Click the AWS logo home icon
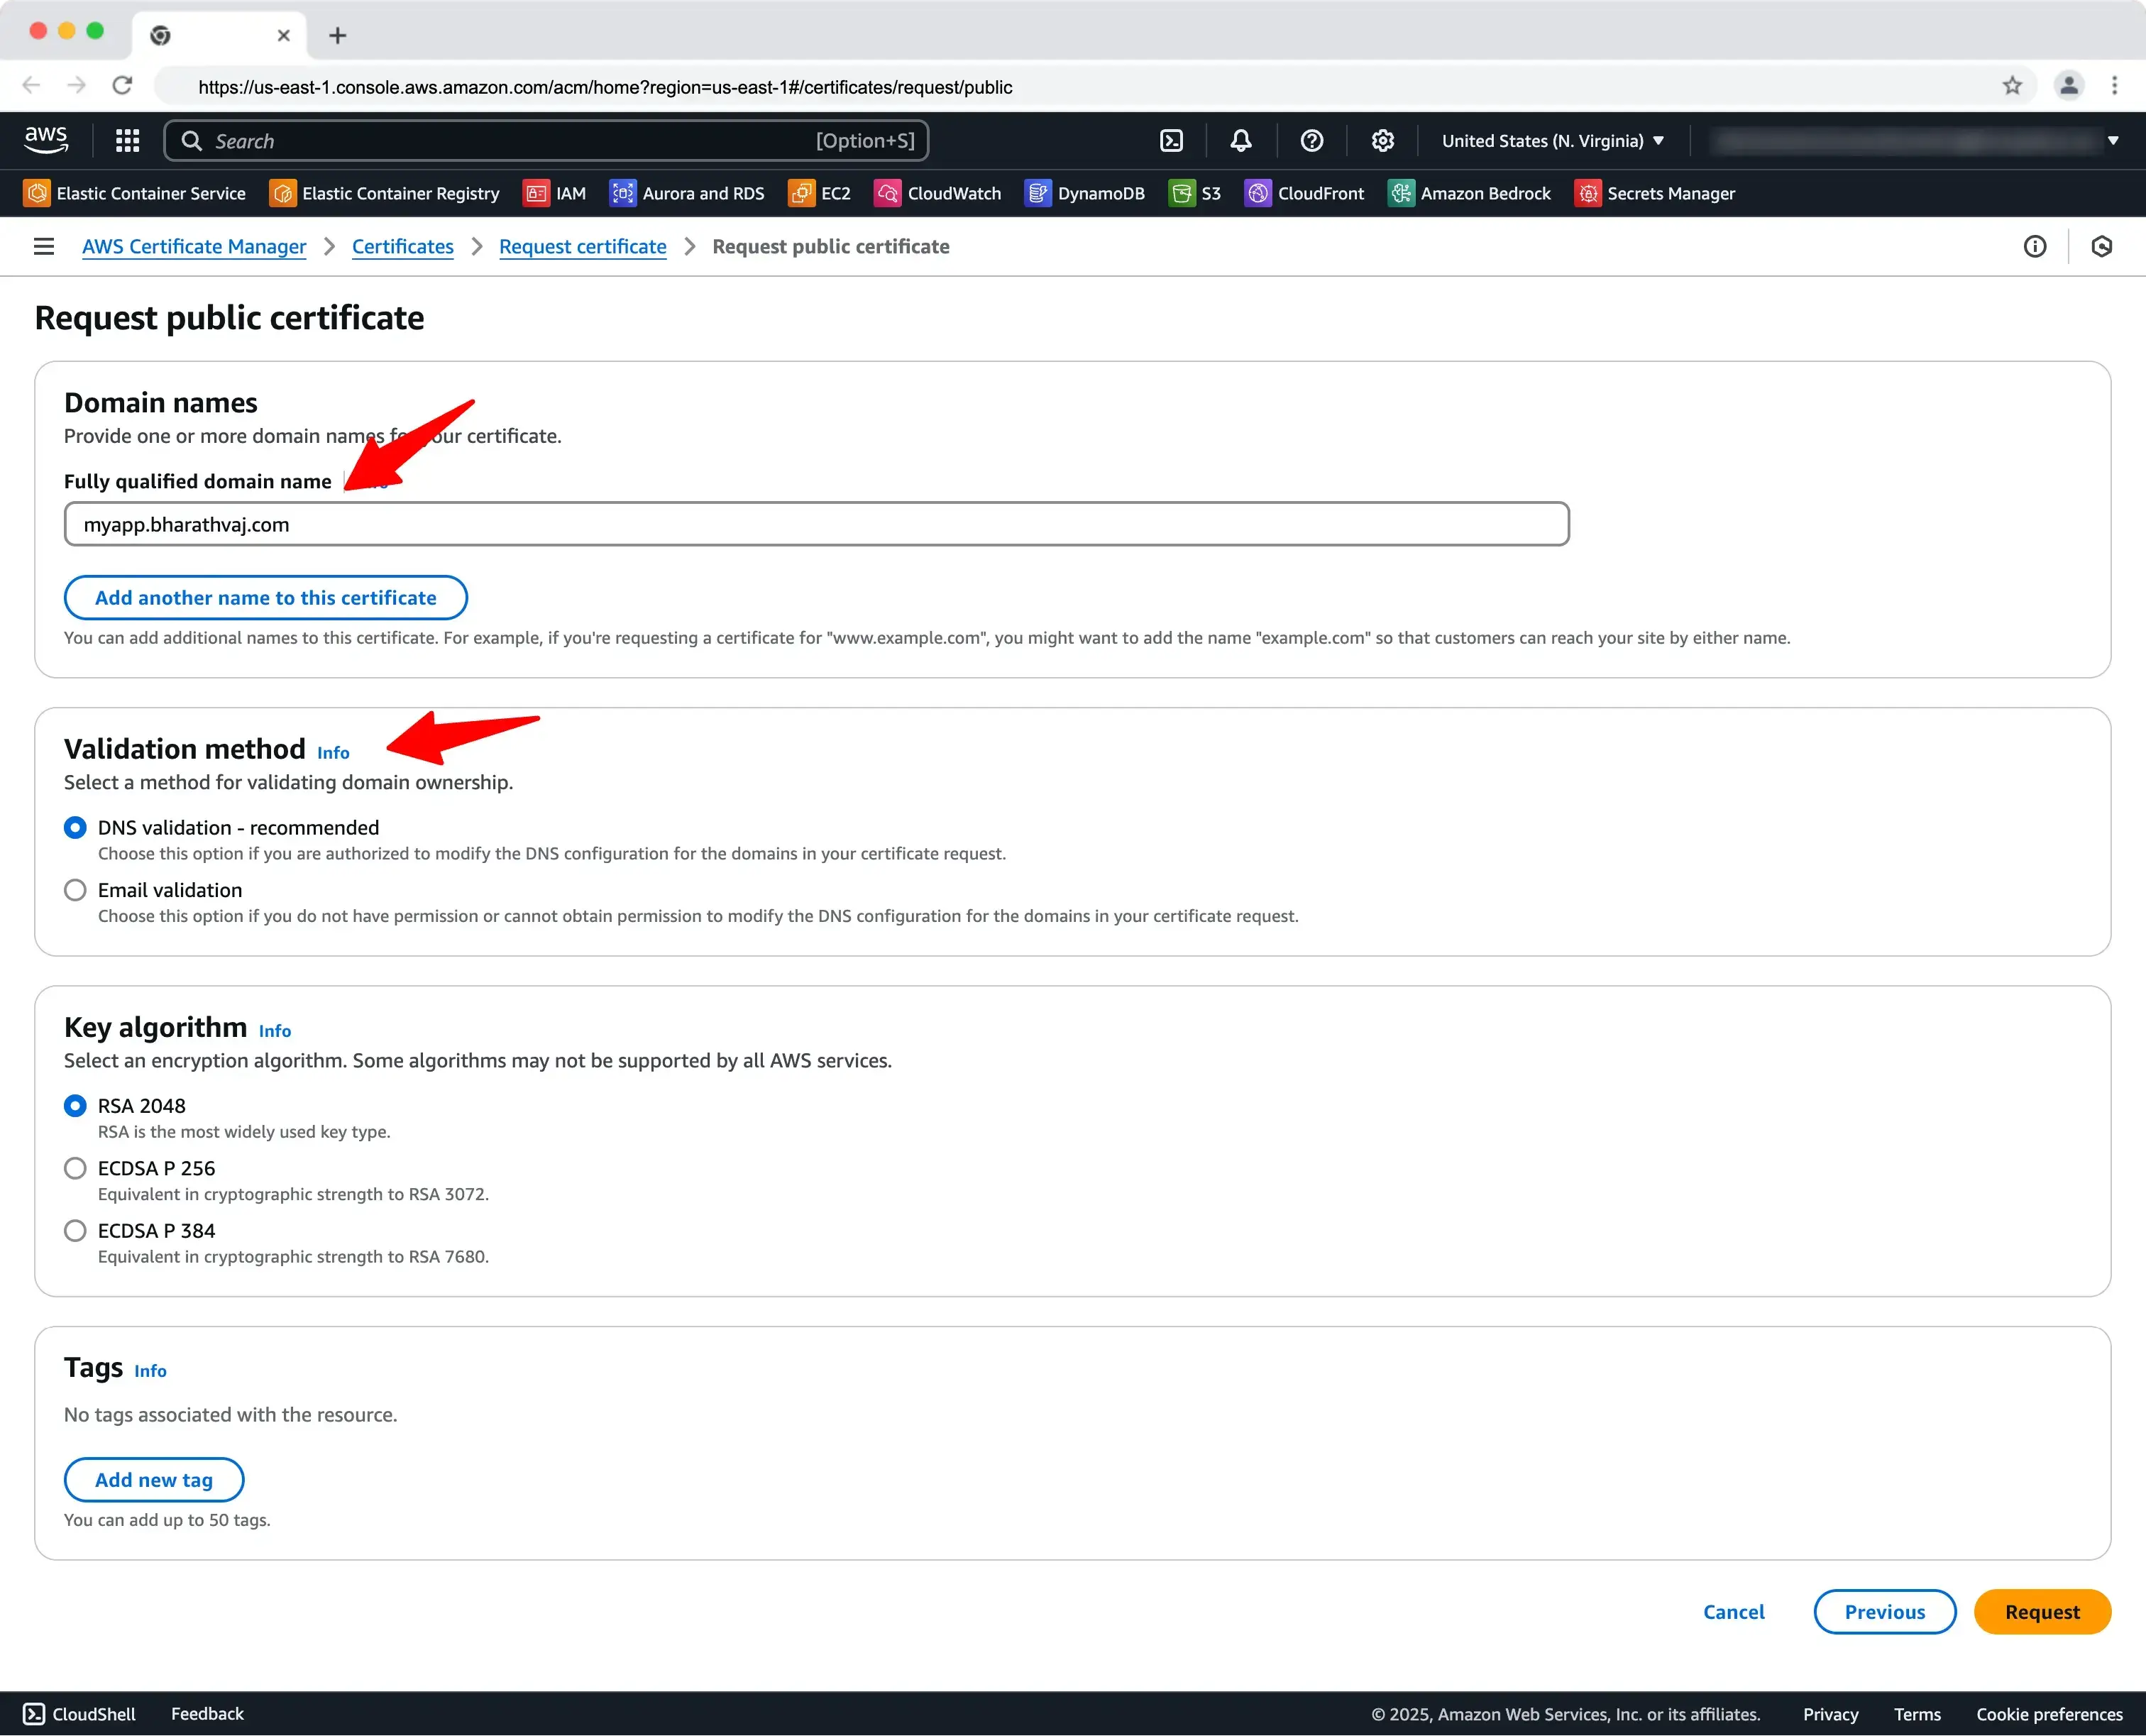Screen dimensions: 2146x1736 tap(46, 140)
